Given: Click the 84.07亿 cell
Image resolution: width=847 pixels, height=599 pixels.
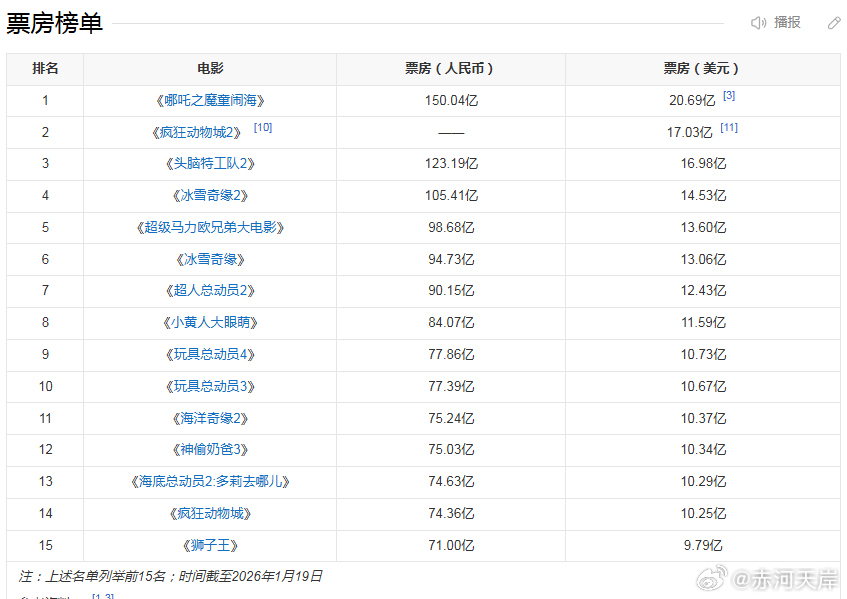Looking at the screenshot, I should coord(451,322).
